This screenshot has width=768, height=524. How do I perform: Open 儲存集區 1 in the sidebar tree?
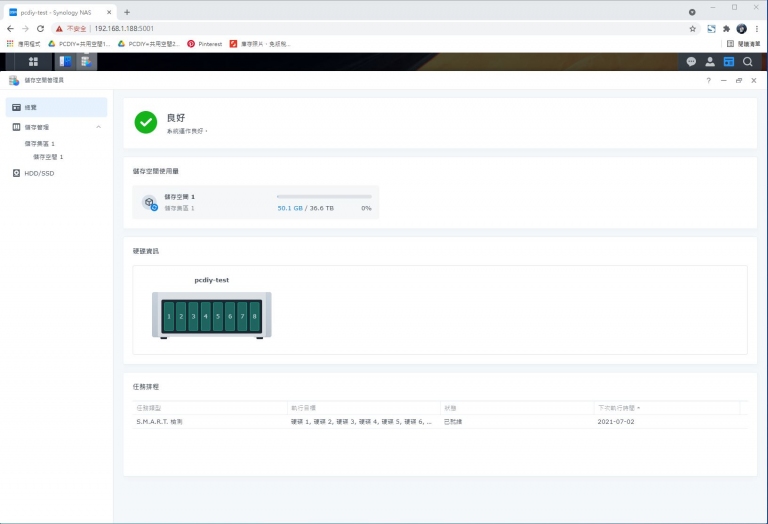40,144
